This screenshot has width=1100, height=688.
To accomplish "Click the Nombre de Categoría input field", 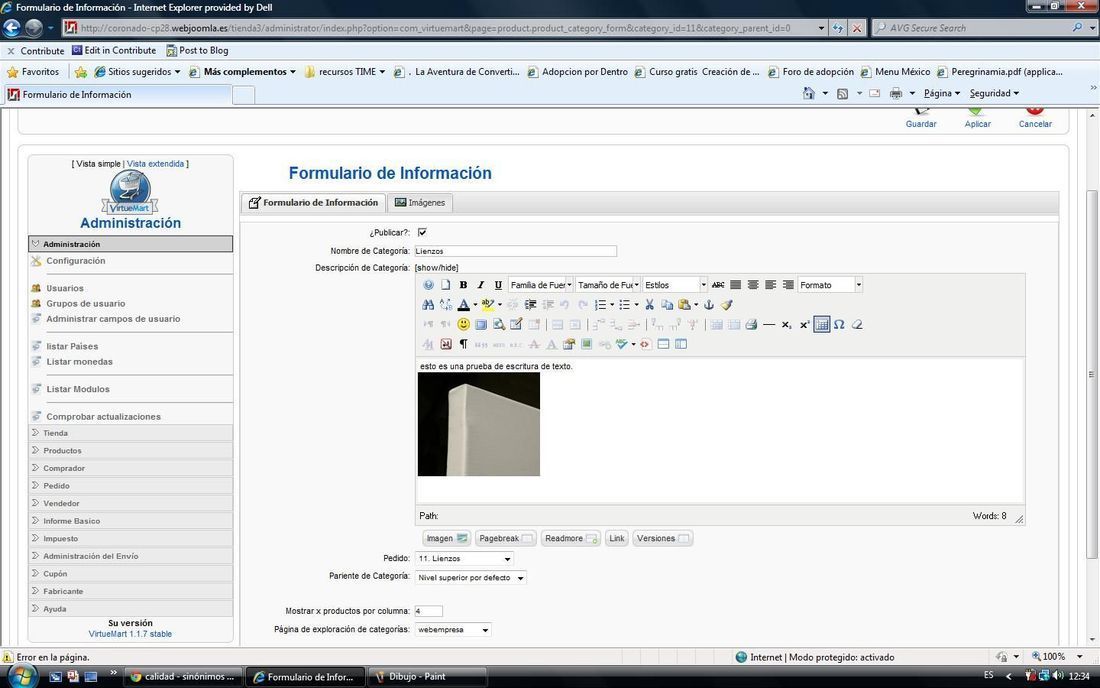I will point(516,251).
